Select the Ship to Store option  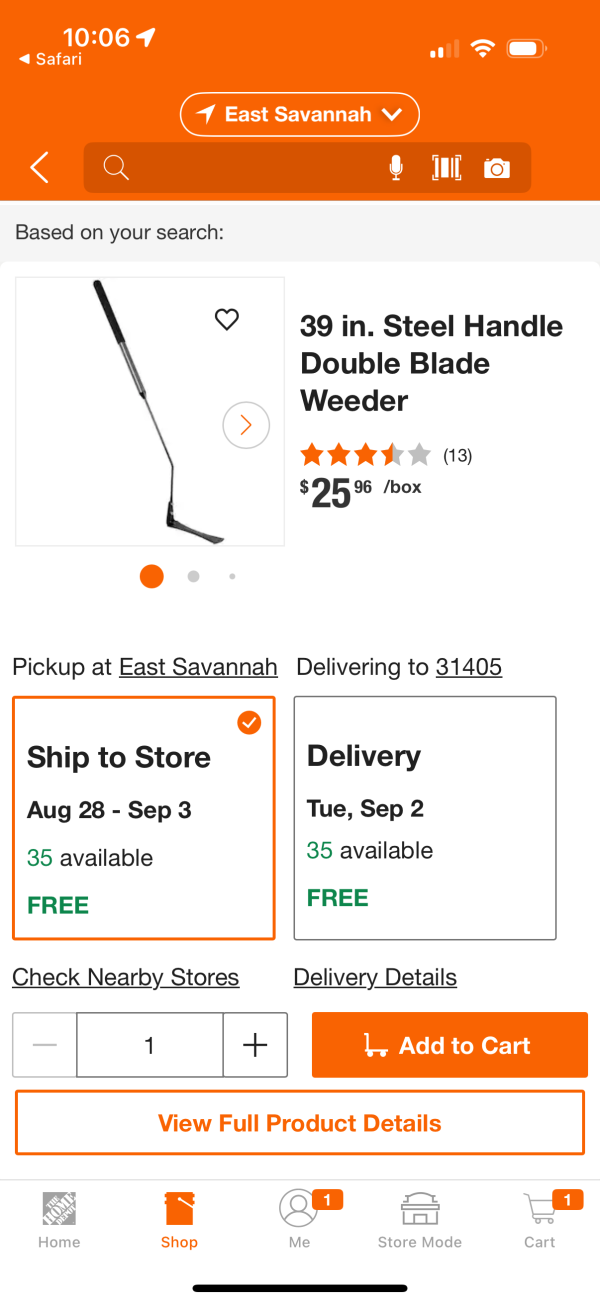click(143, 818)
